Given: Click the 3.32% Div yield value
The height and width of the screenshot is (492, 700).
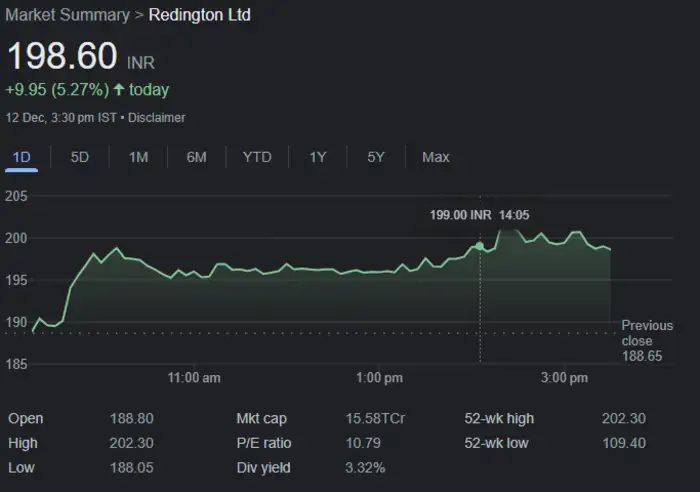Looking at the screenshot, I should [x=365, y=468].
